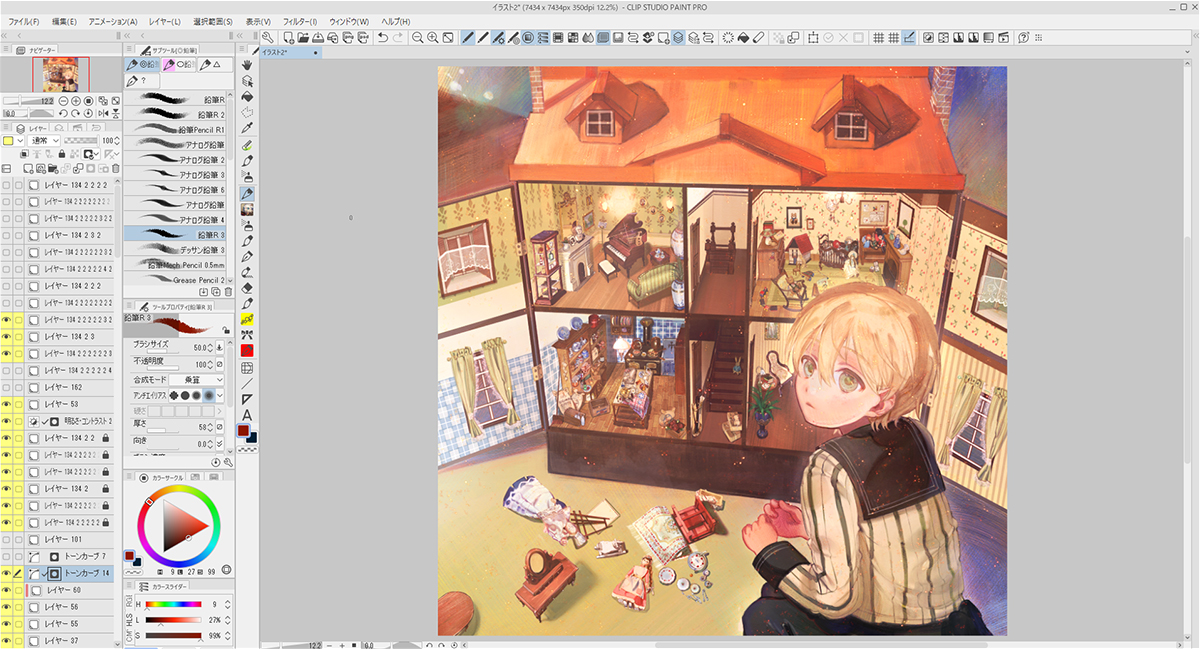Select the Eraser tool
This screenshot has width=1200, height=649.
pyautogui.click(x=247, y=288)
